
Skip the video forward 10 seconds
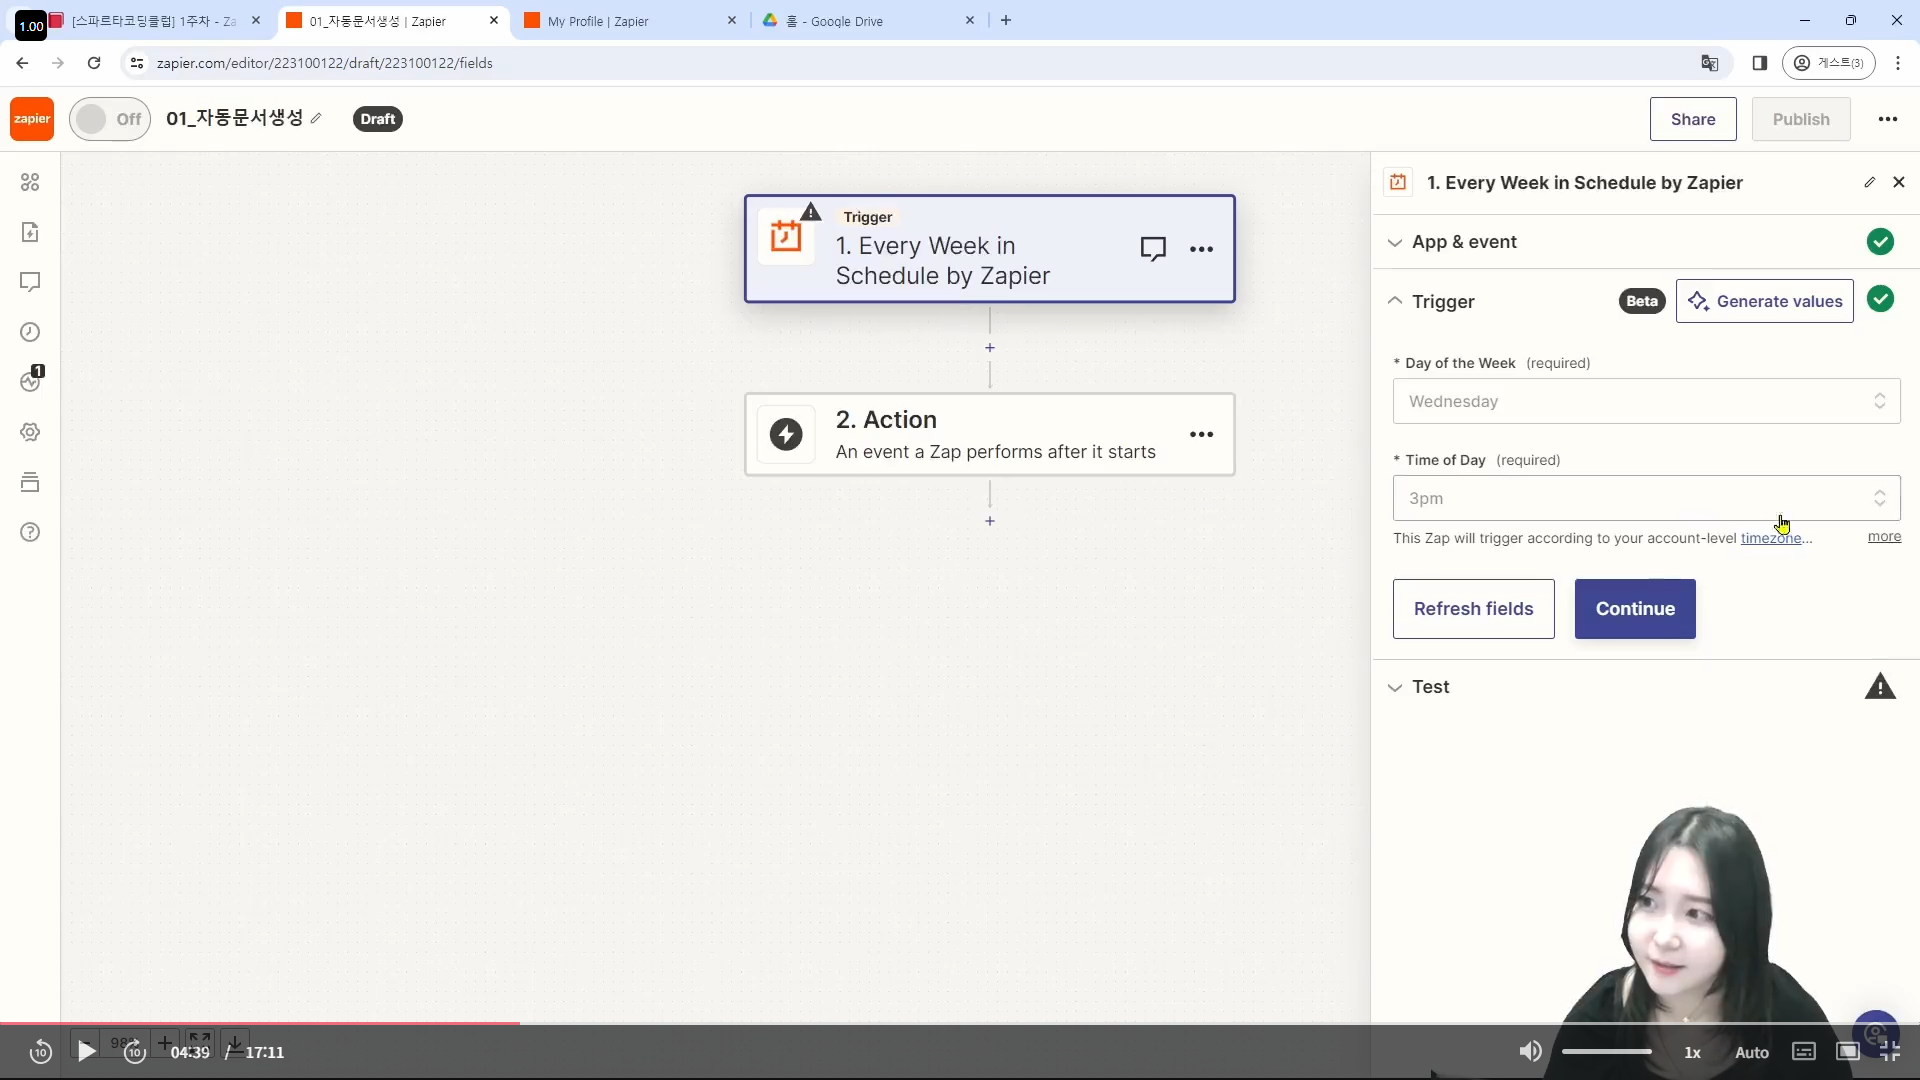click(x=135, y=1052)
